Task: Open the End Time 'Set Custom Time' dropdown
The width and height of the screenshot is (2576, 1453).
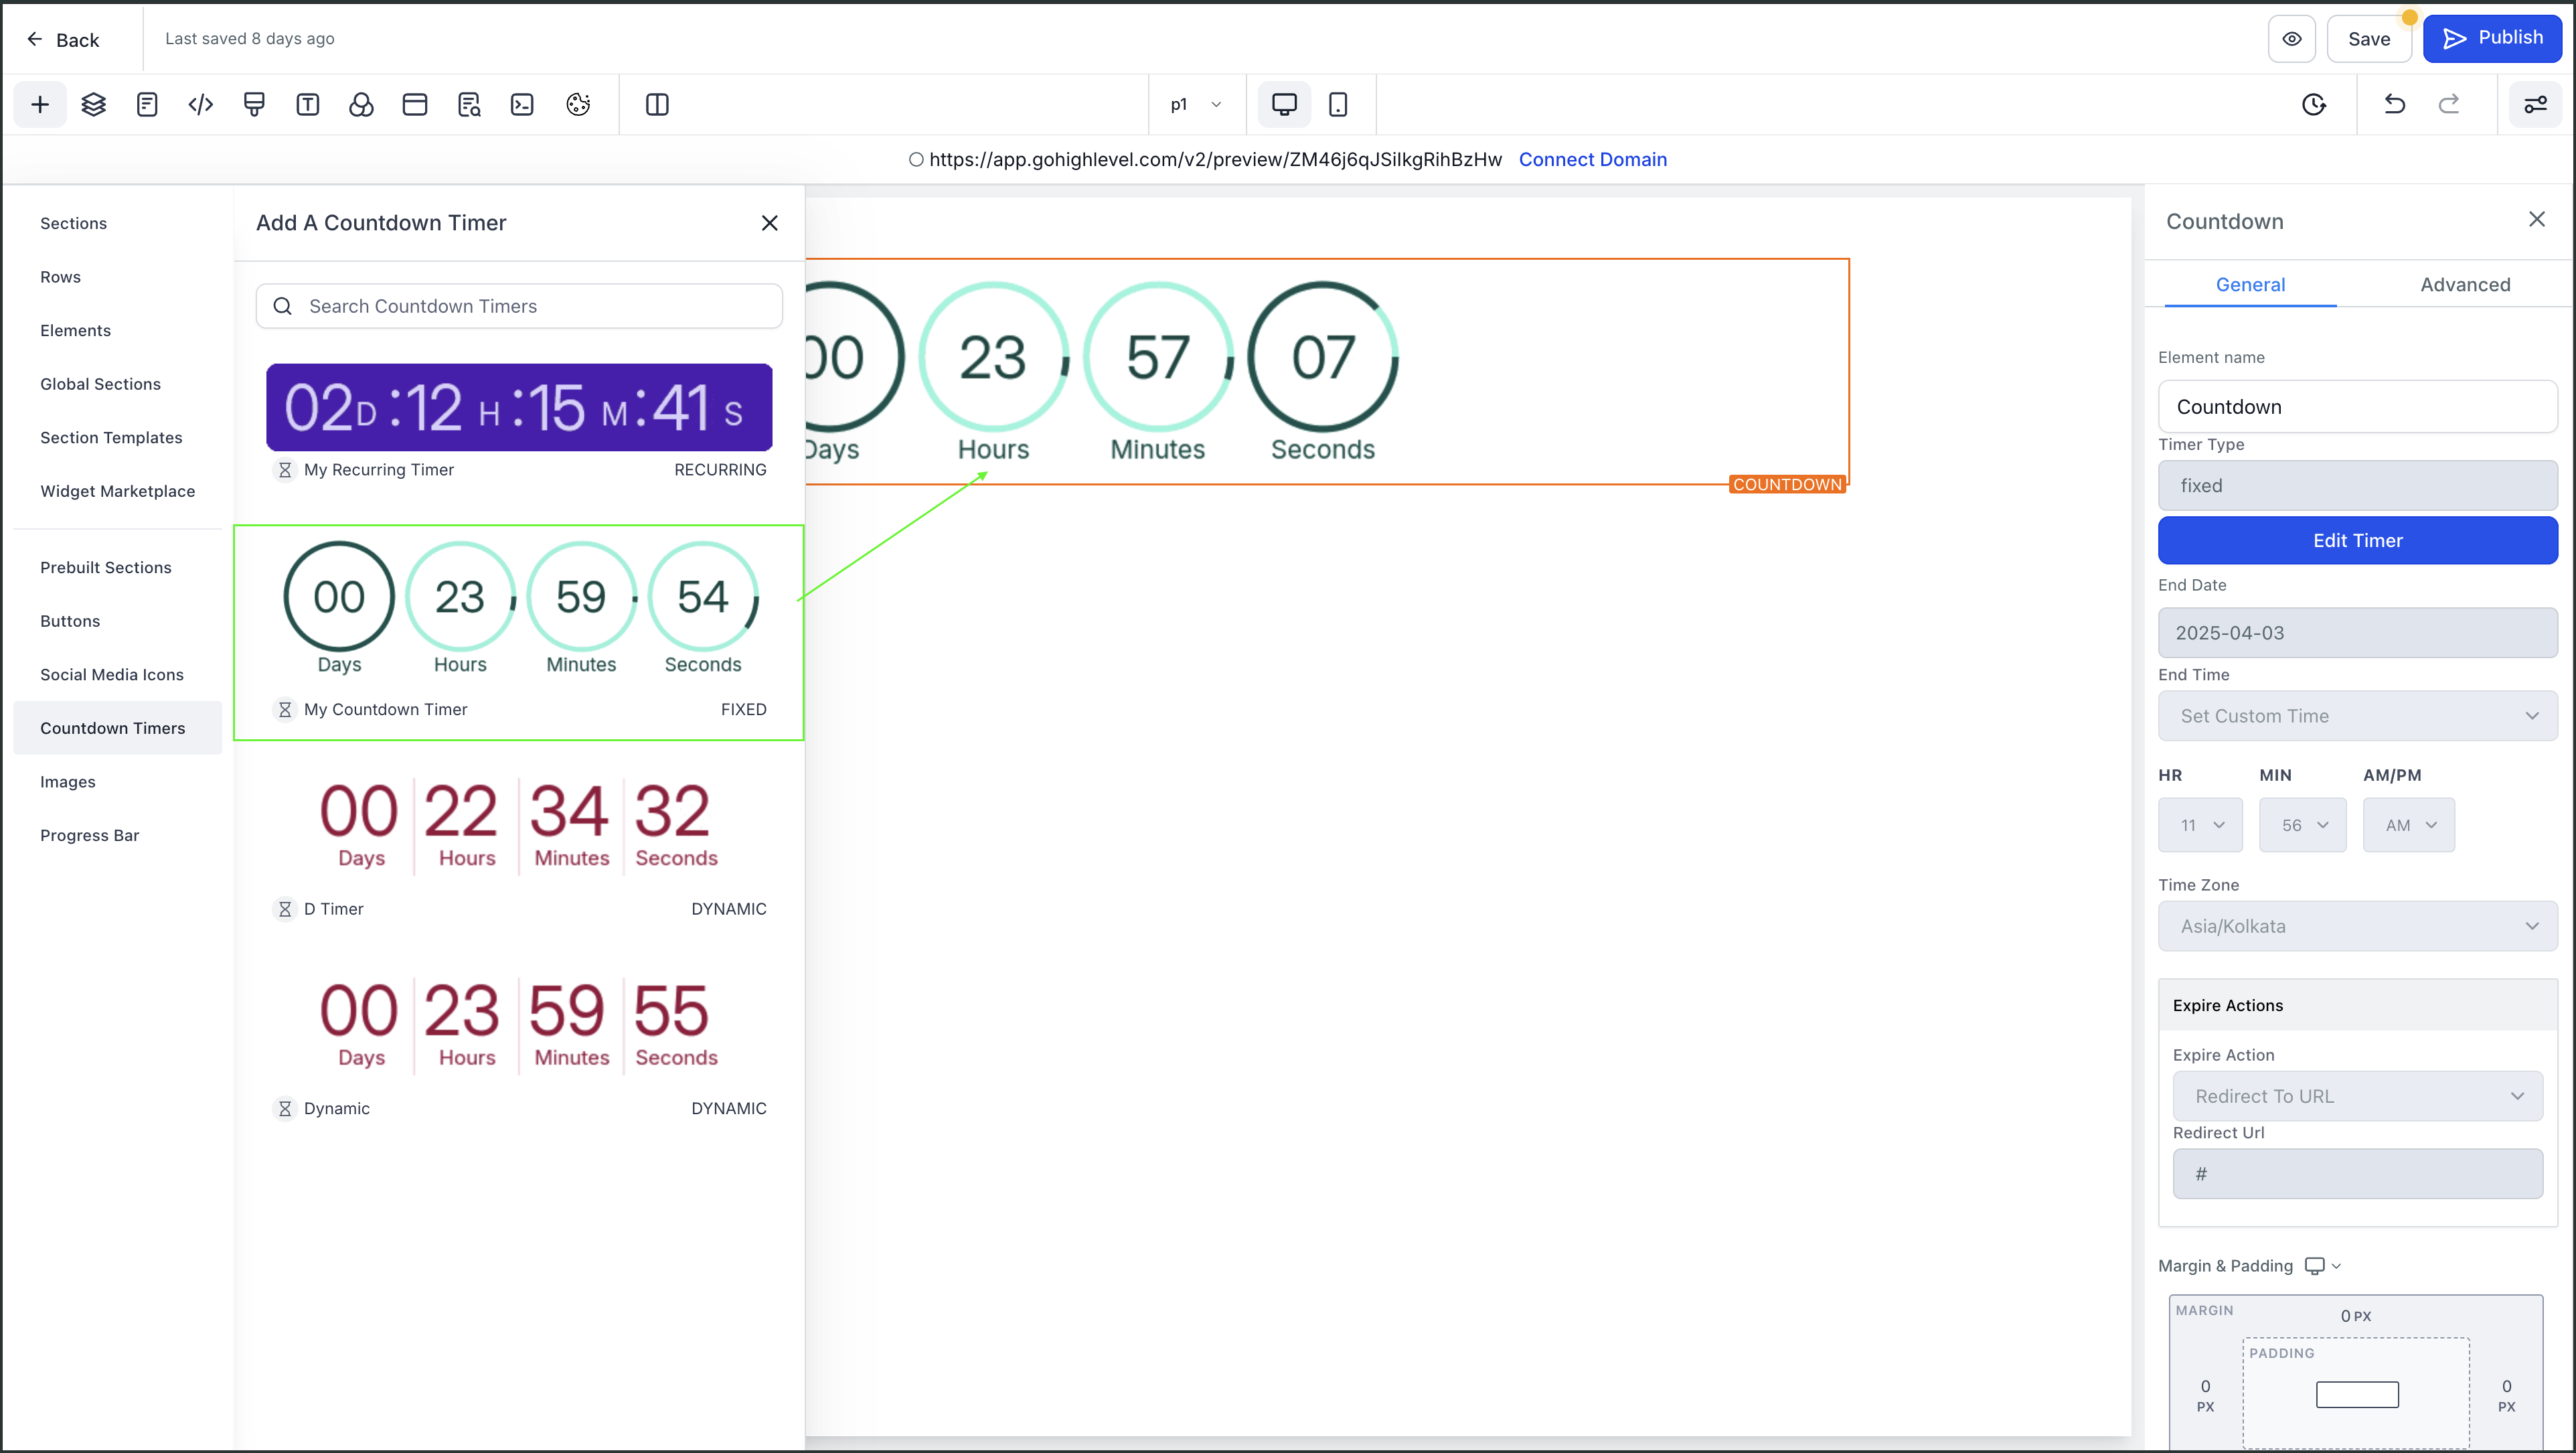Action: [2357, 715]
